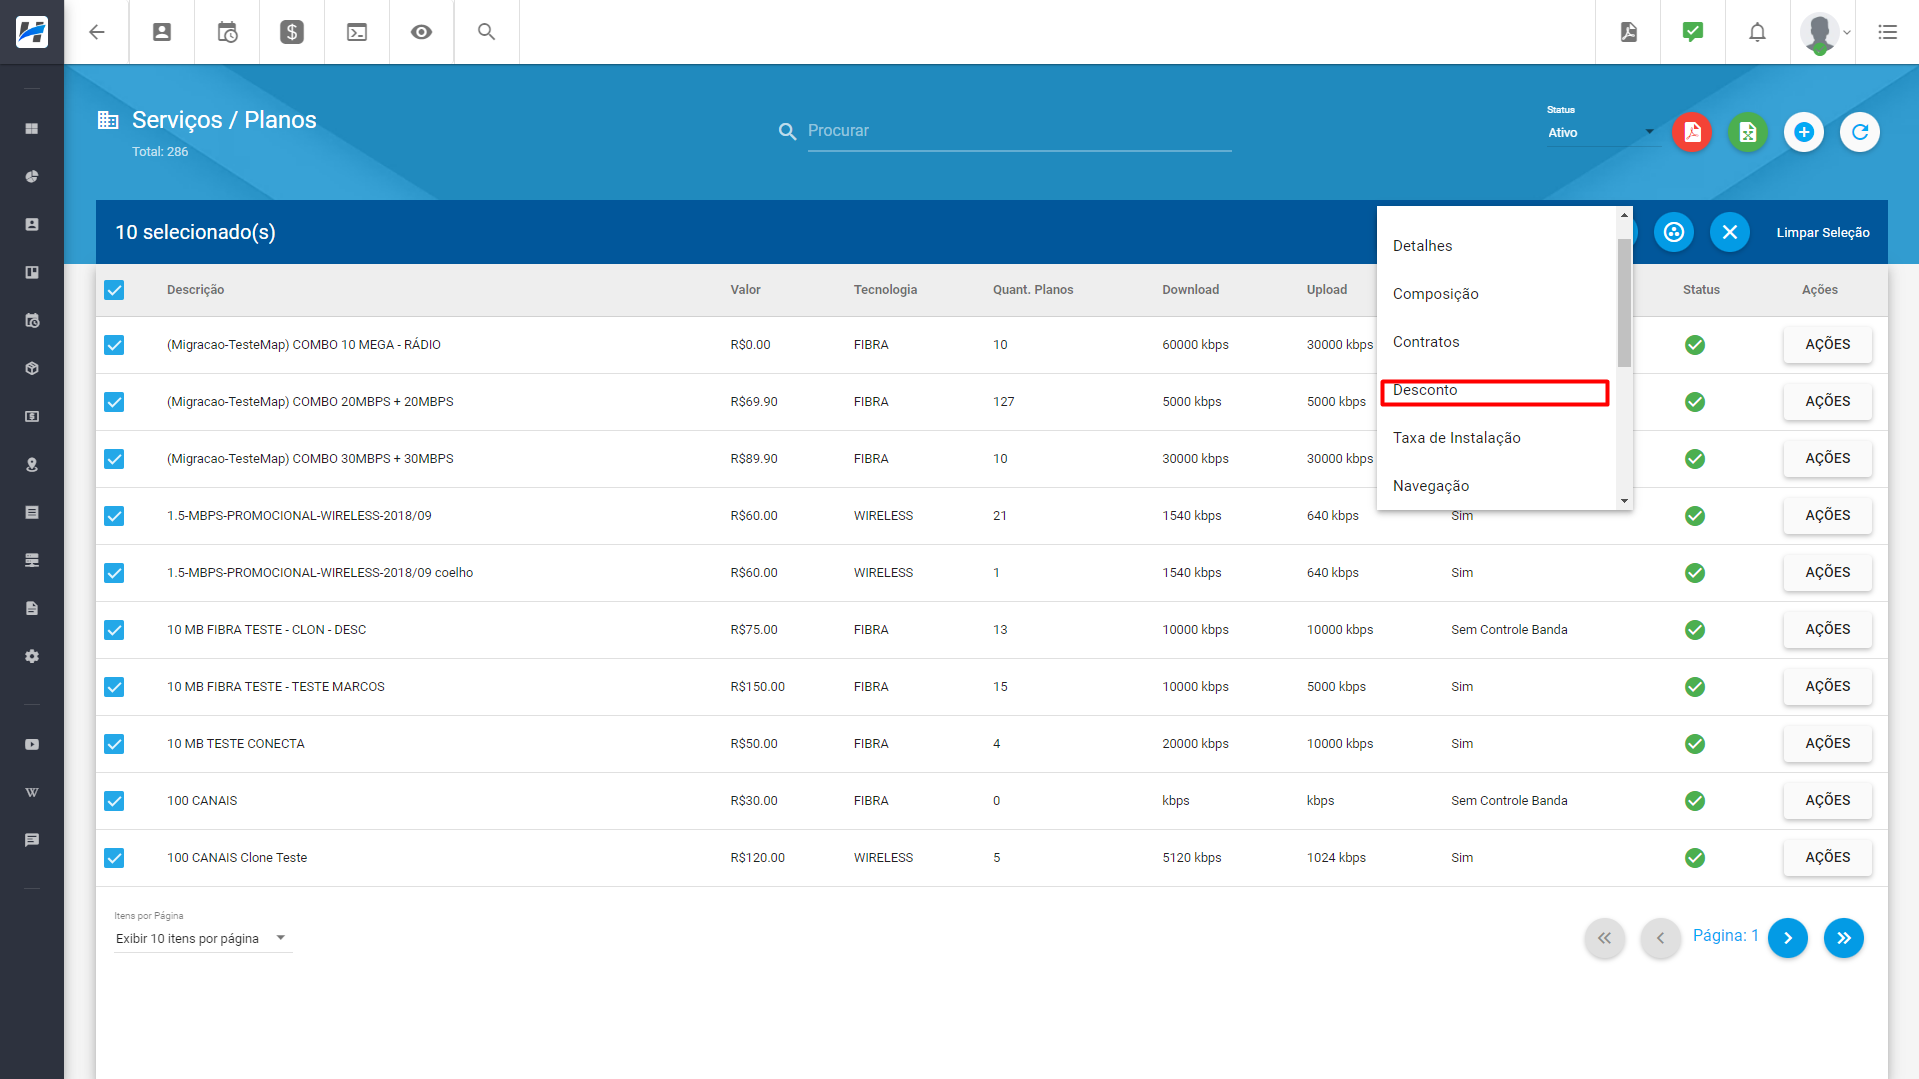Screen dimensions: 1919x1079
Task: Choose Desconto from the dropdown menu
Action: point(1496,390)
